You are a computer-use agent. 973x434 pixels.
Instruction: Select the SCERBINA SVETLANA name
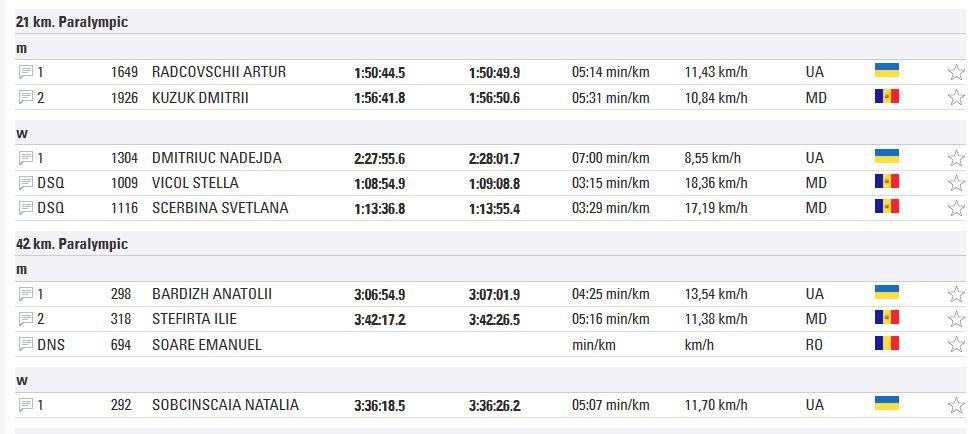220,208
